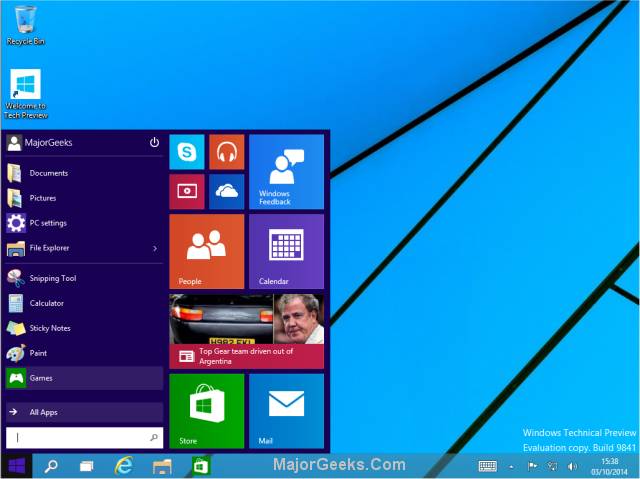Open Games from the Start menu
The height and width of the screenshot is (479, 640).
84,378
